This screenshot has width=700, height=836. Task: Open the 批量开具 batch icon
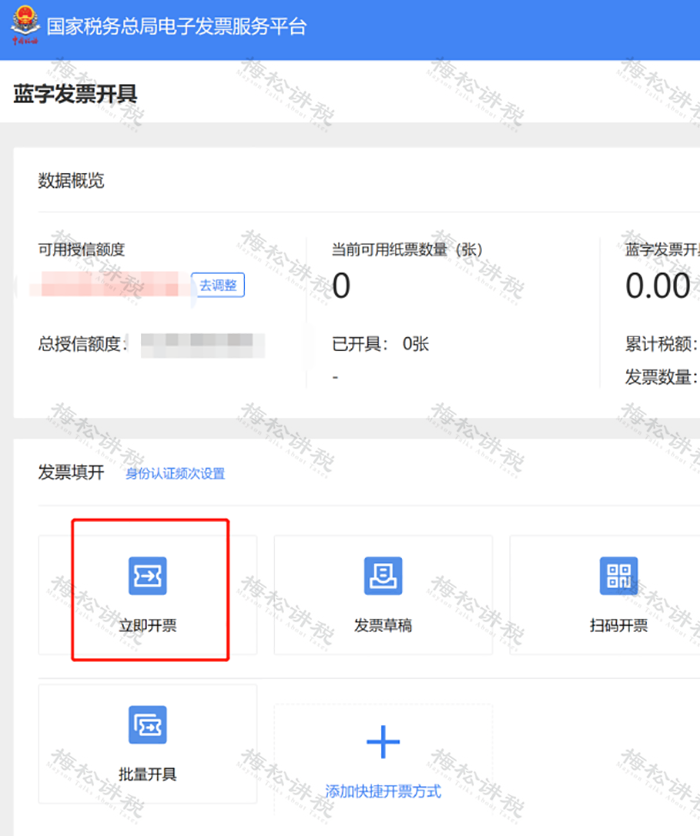coord(148,725)
